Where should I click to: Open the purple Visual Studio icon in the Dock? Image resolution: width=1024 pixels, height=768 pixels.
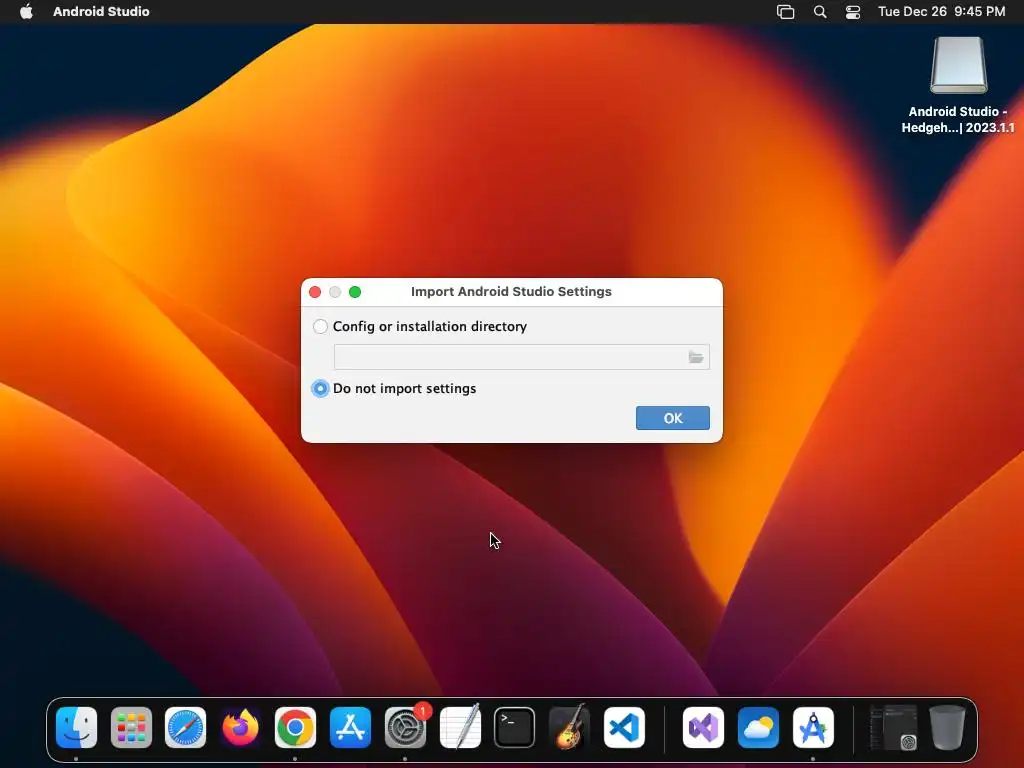703,728
